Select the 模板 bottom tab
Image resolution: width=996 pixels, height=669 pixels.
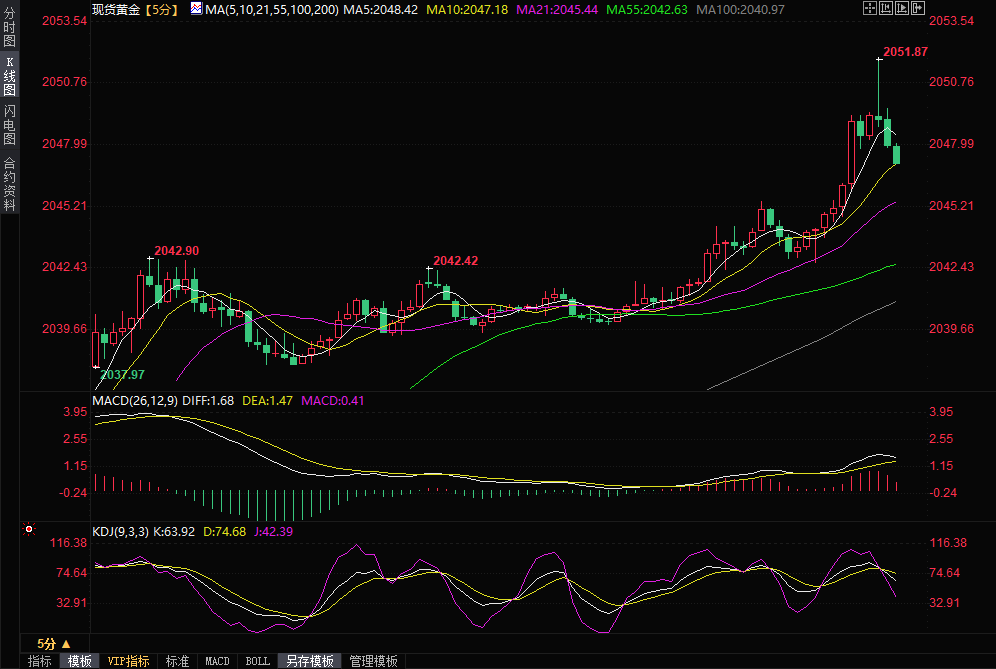(80, 661)
